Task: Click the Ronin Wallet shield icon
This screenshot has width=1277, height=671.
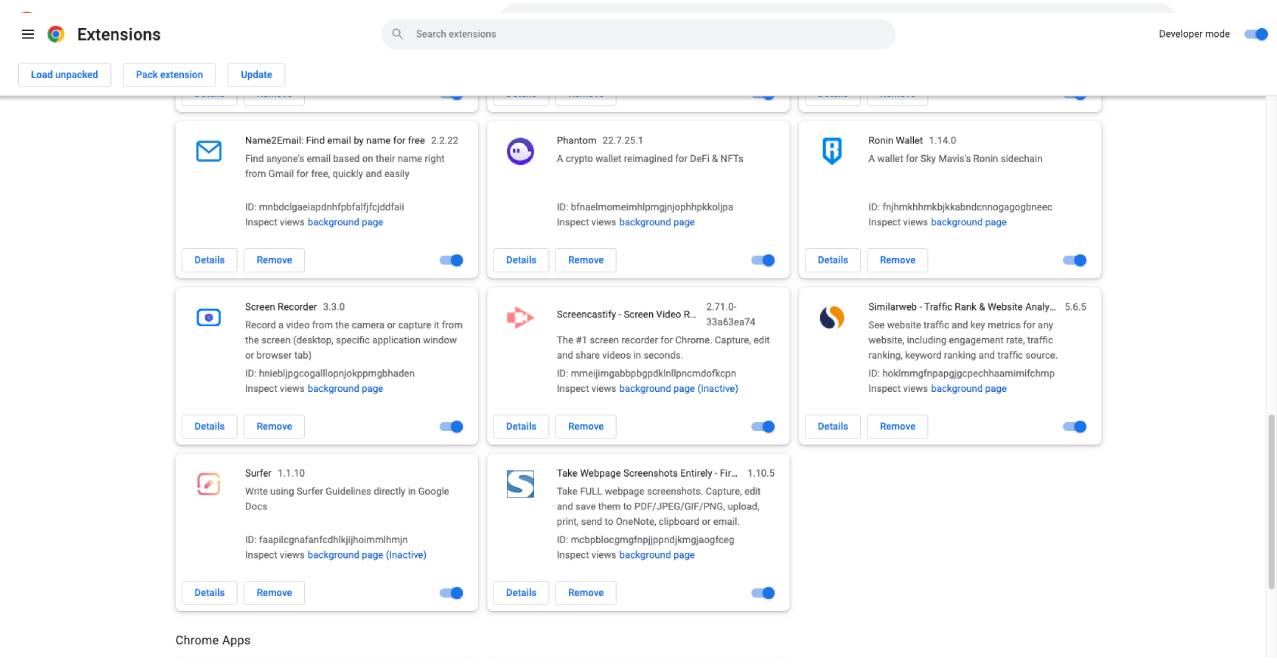Action: tap(832, 152)
